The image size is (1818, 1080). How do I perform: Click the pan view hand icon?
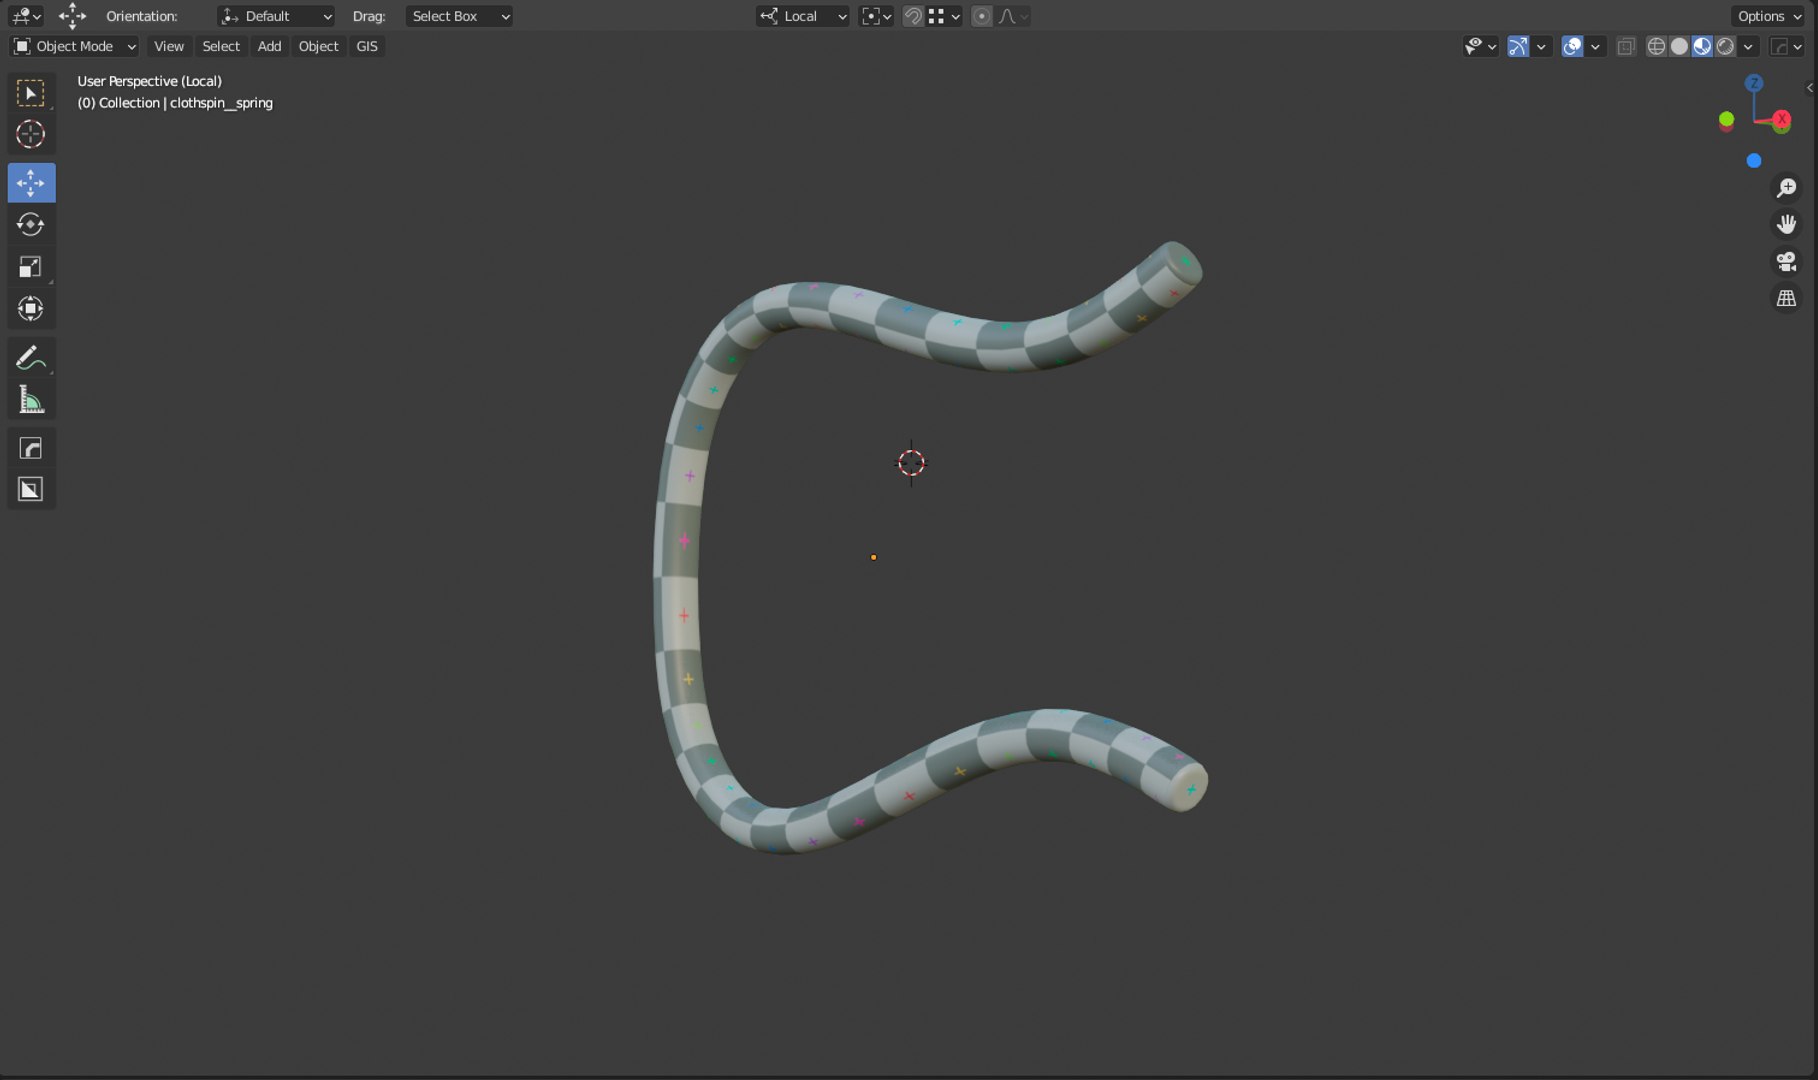(x=1786, y=224)
